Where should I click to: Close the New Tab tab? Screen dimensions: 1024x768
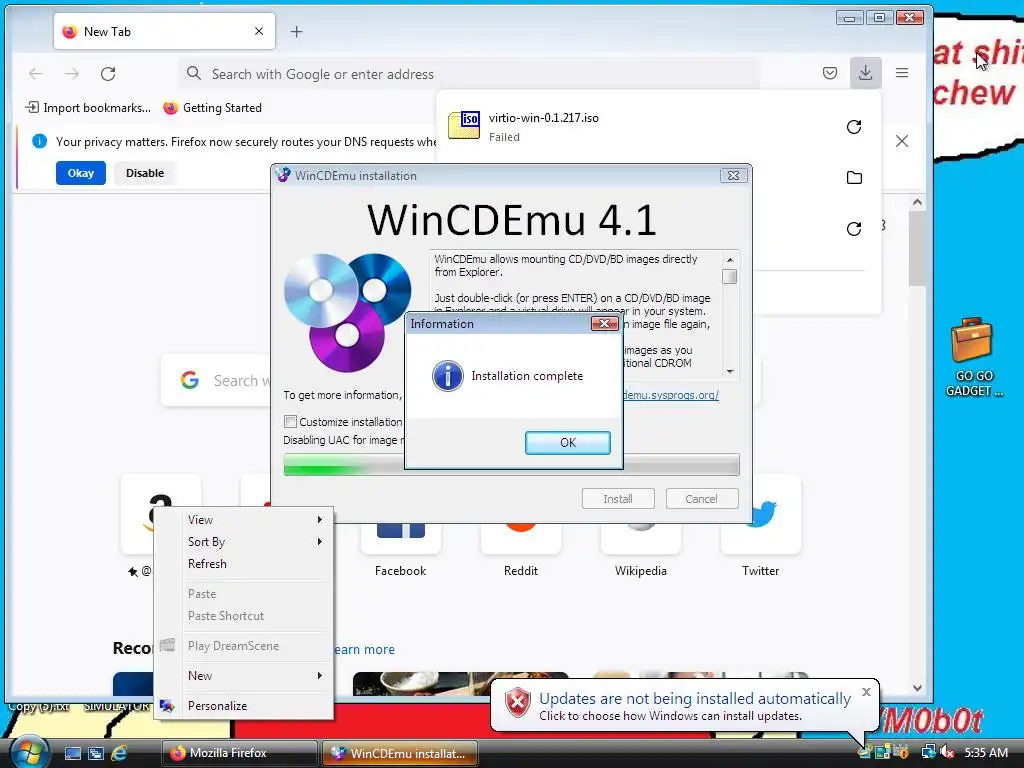(x=259, y=31)
